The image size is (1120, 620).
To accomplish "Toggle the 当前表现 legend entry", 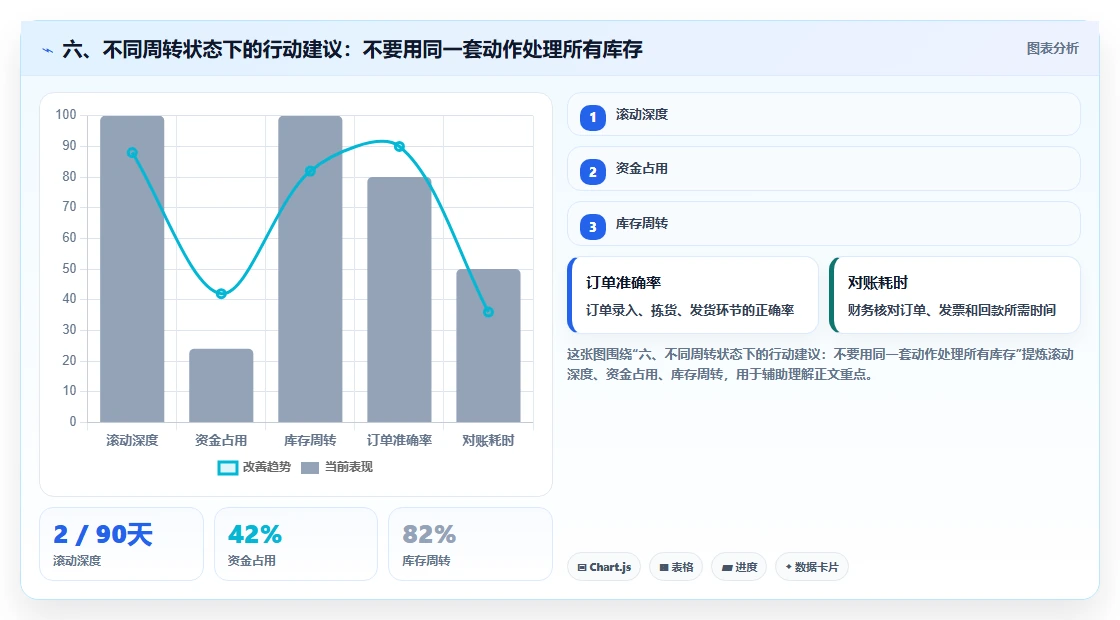I will (337, 467).
